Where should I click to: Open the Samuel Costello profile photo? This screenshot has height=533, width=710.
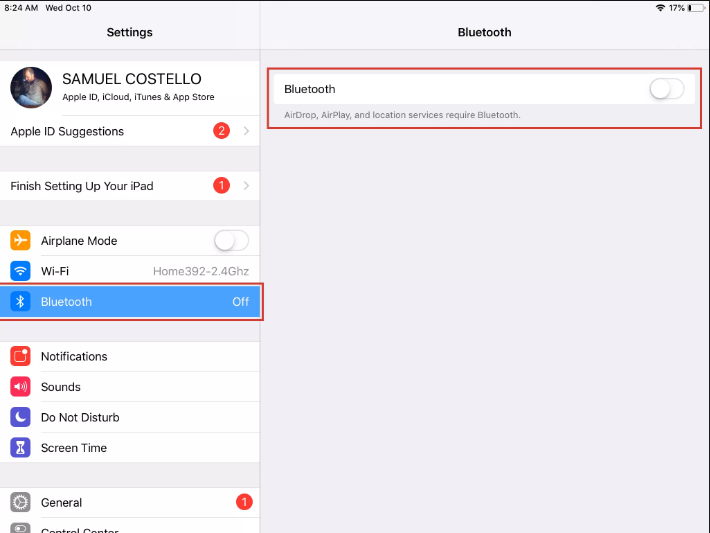[x=31, y=87]
